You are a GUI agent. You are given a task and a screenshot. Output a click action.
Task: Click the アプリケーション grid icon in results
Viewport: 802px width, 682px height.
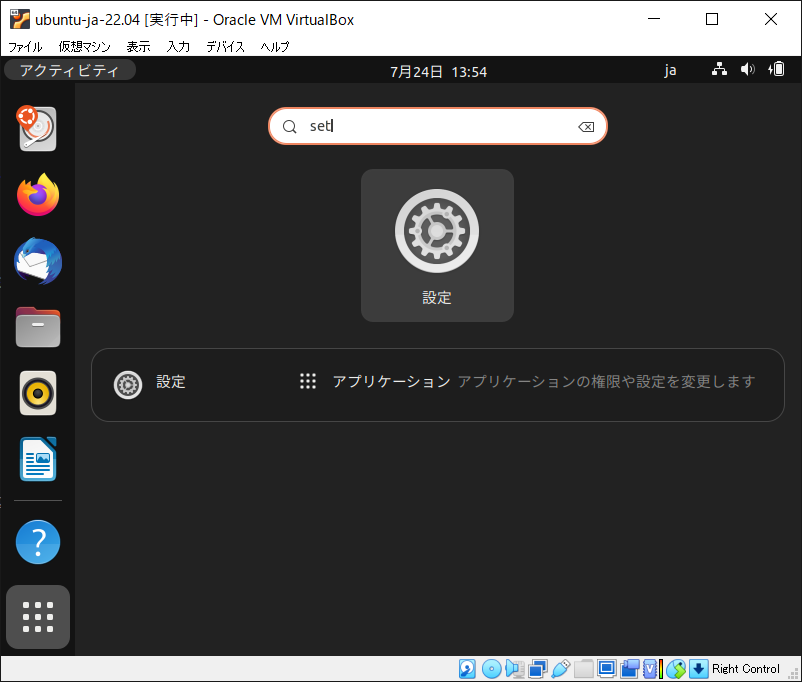(308, 381)
